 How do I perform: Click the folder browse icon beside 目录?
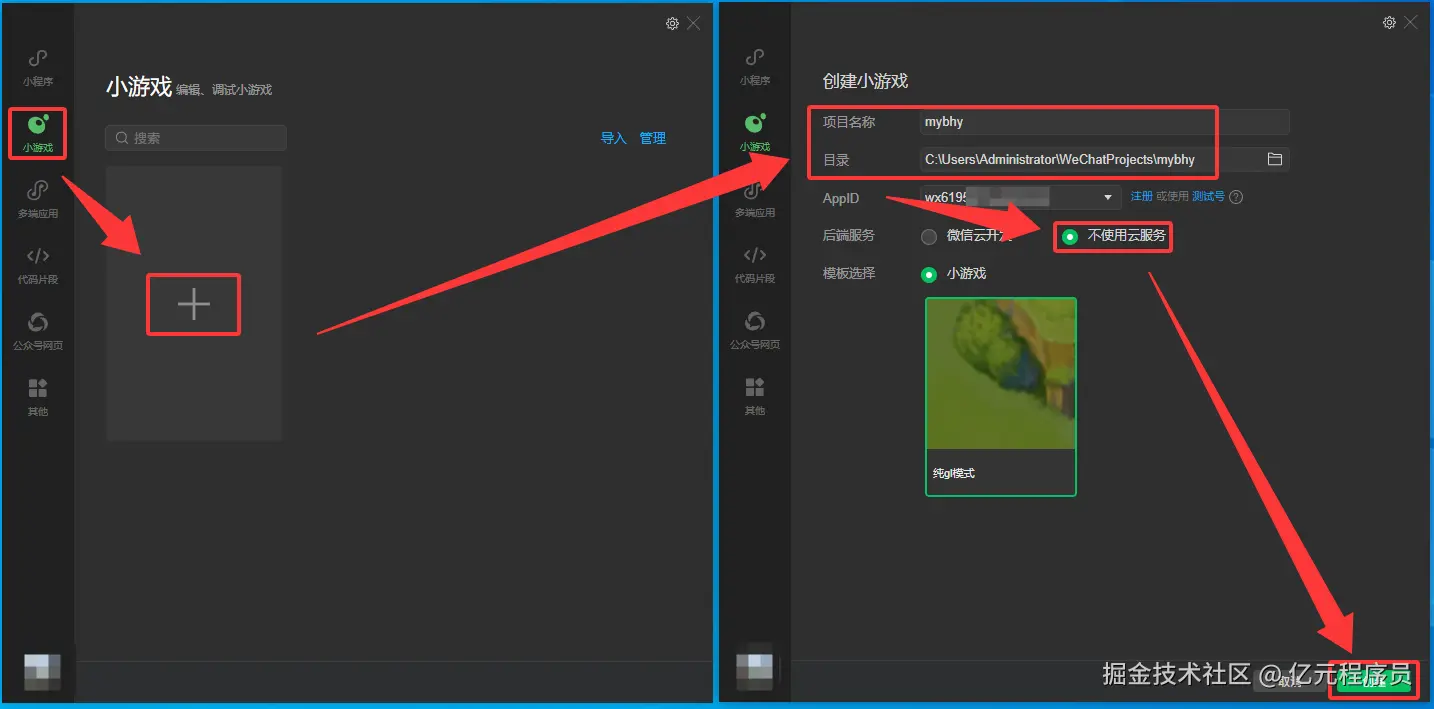[1274, 159]
